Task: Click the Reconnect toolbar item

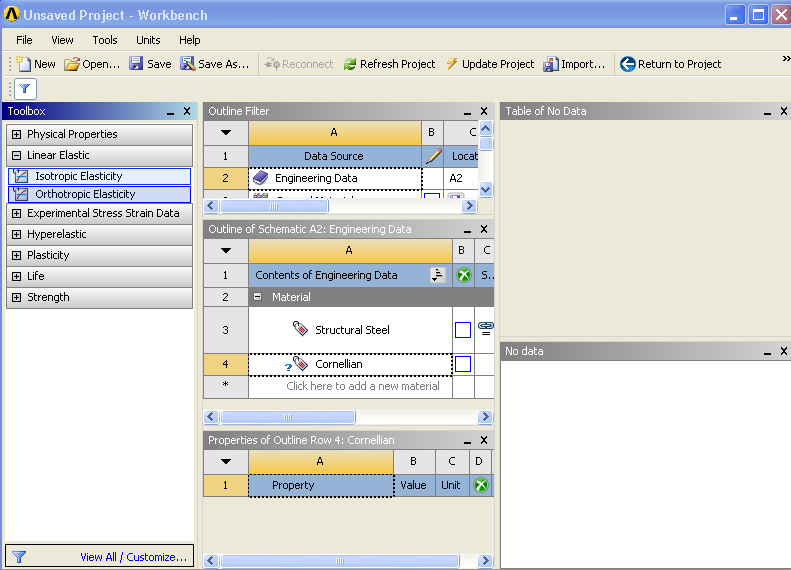Action: pyautogui.click(x=299, y=64)
